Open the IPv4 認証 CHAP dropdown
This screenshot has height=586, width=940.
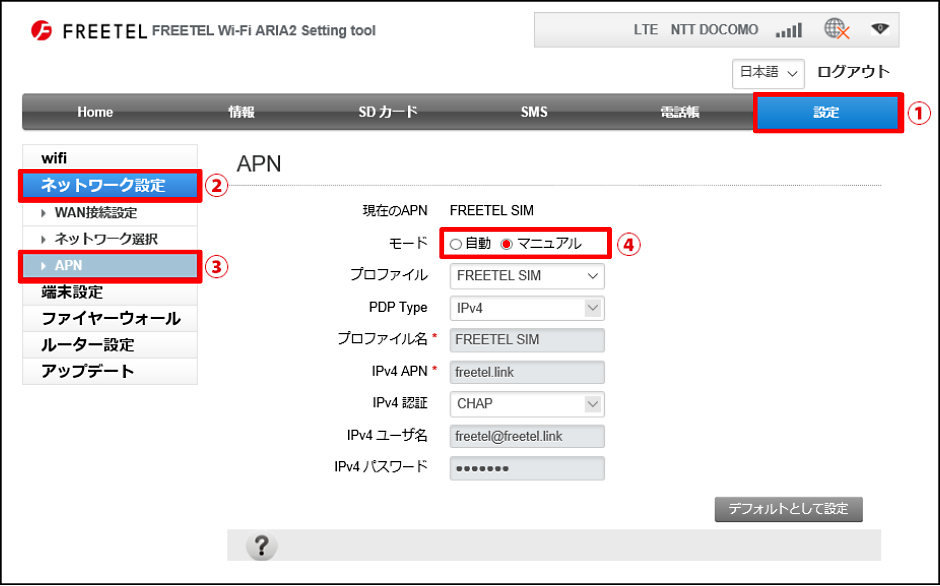tap(527, 404)
